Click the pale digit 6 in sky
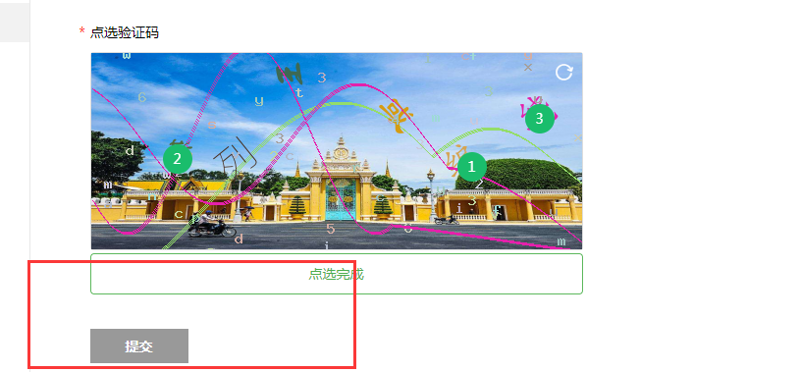Image resolution: width=800 pixels, height=372 pixels. click(x=142, y=97)
